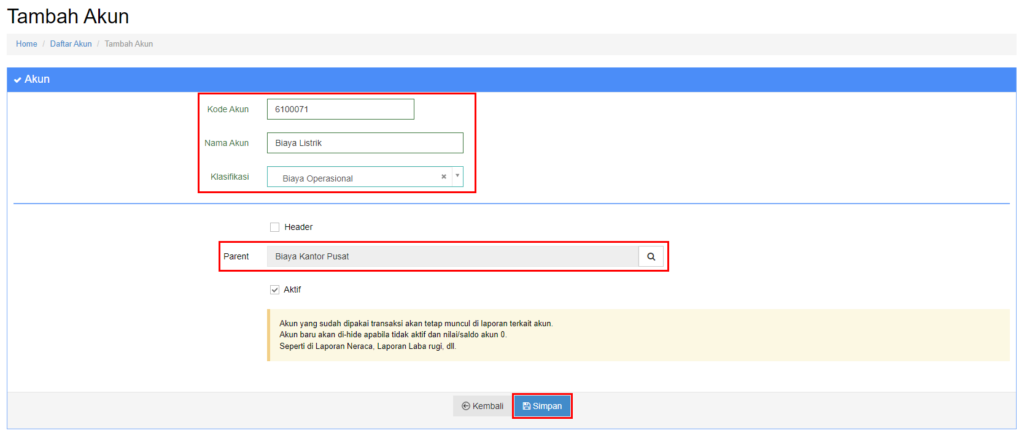Click the Parent field showing Biaya Kantor Pusat
The width and height of the screenshot is (1024, 436).
tap(452, 256)
